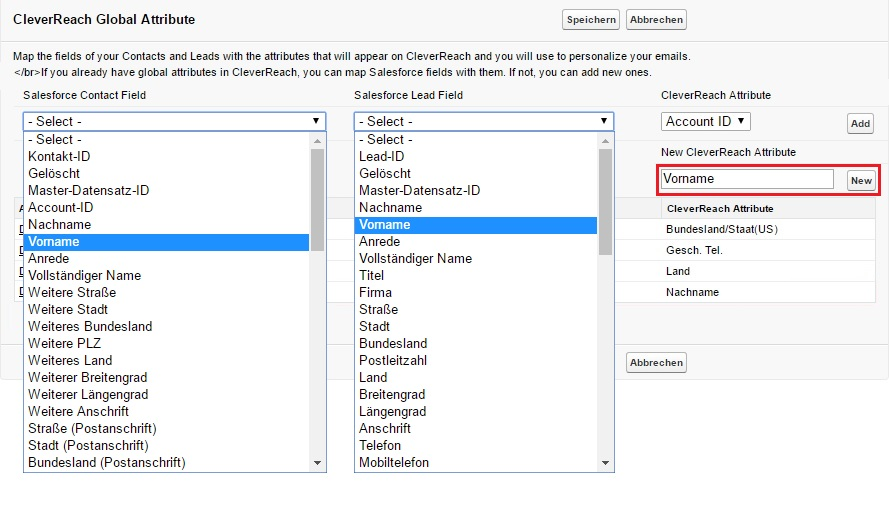Open the Account ID attribute dropdown
Viewport: 889px width, 517px height.
(x=705, y=121)
